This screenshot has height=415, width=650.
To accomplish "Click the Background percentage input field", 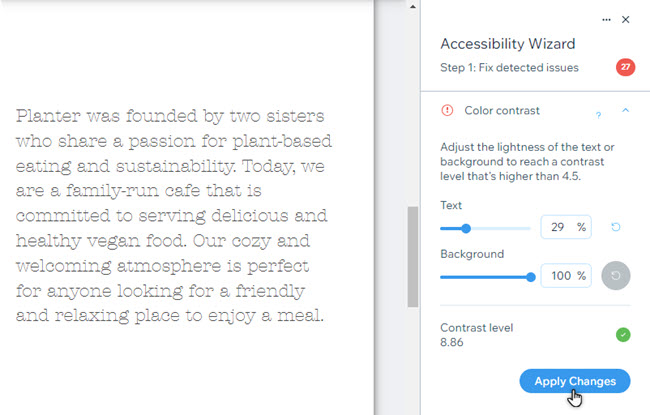I will (x=566, y=276).
